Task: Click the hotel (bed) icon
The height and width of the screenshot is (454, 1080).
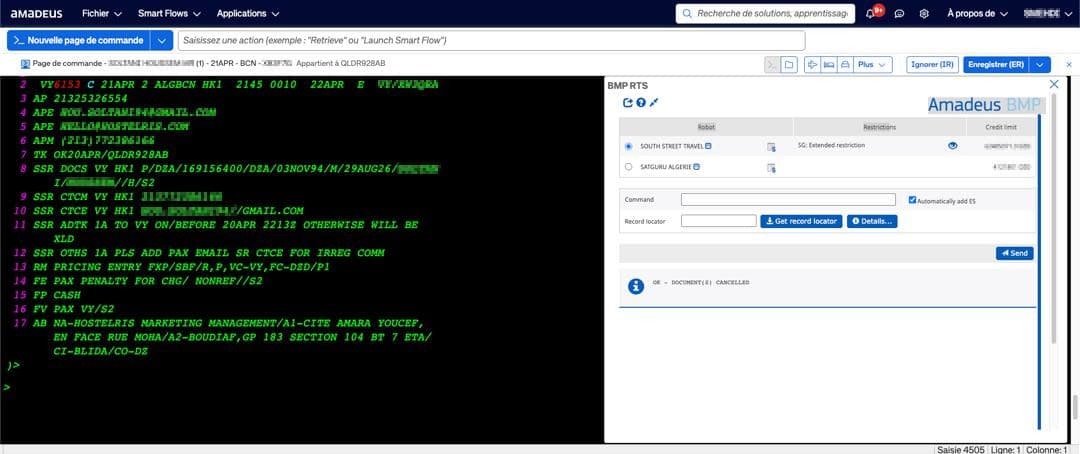Action: point(829,64)
